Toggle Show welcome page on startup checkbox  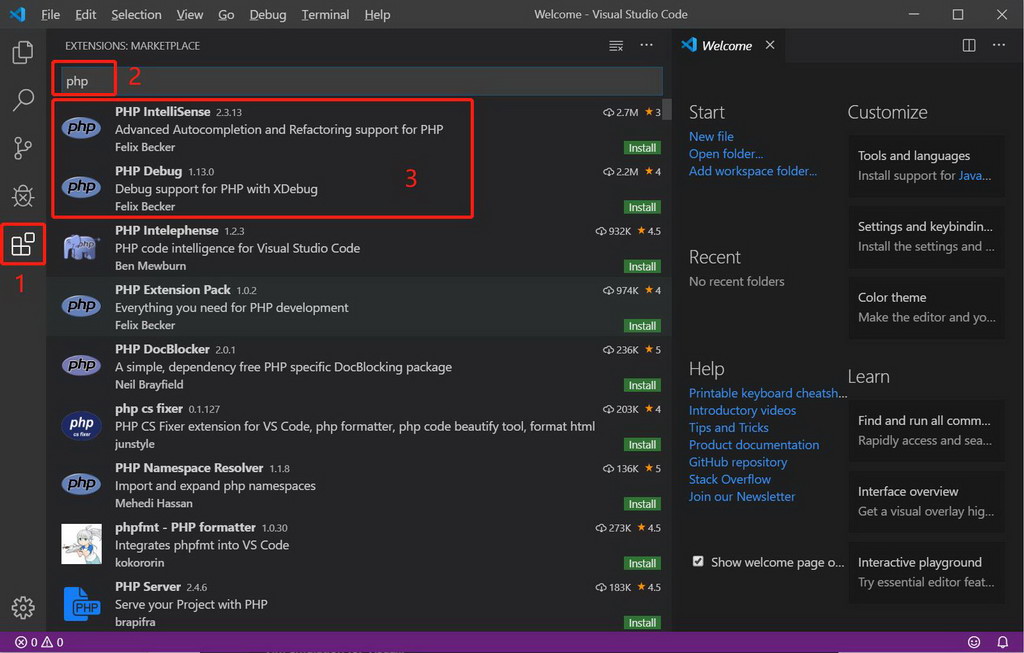698,562
